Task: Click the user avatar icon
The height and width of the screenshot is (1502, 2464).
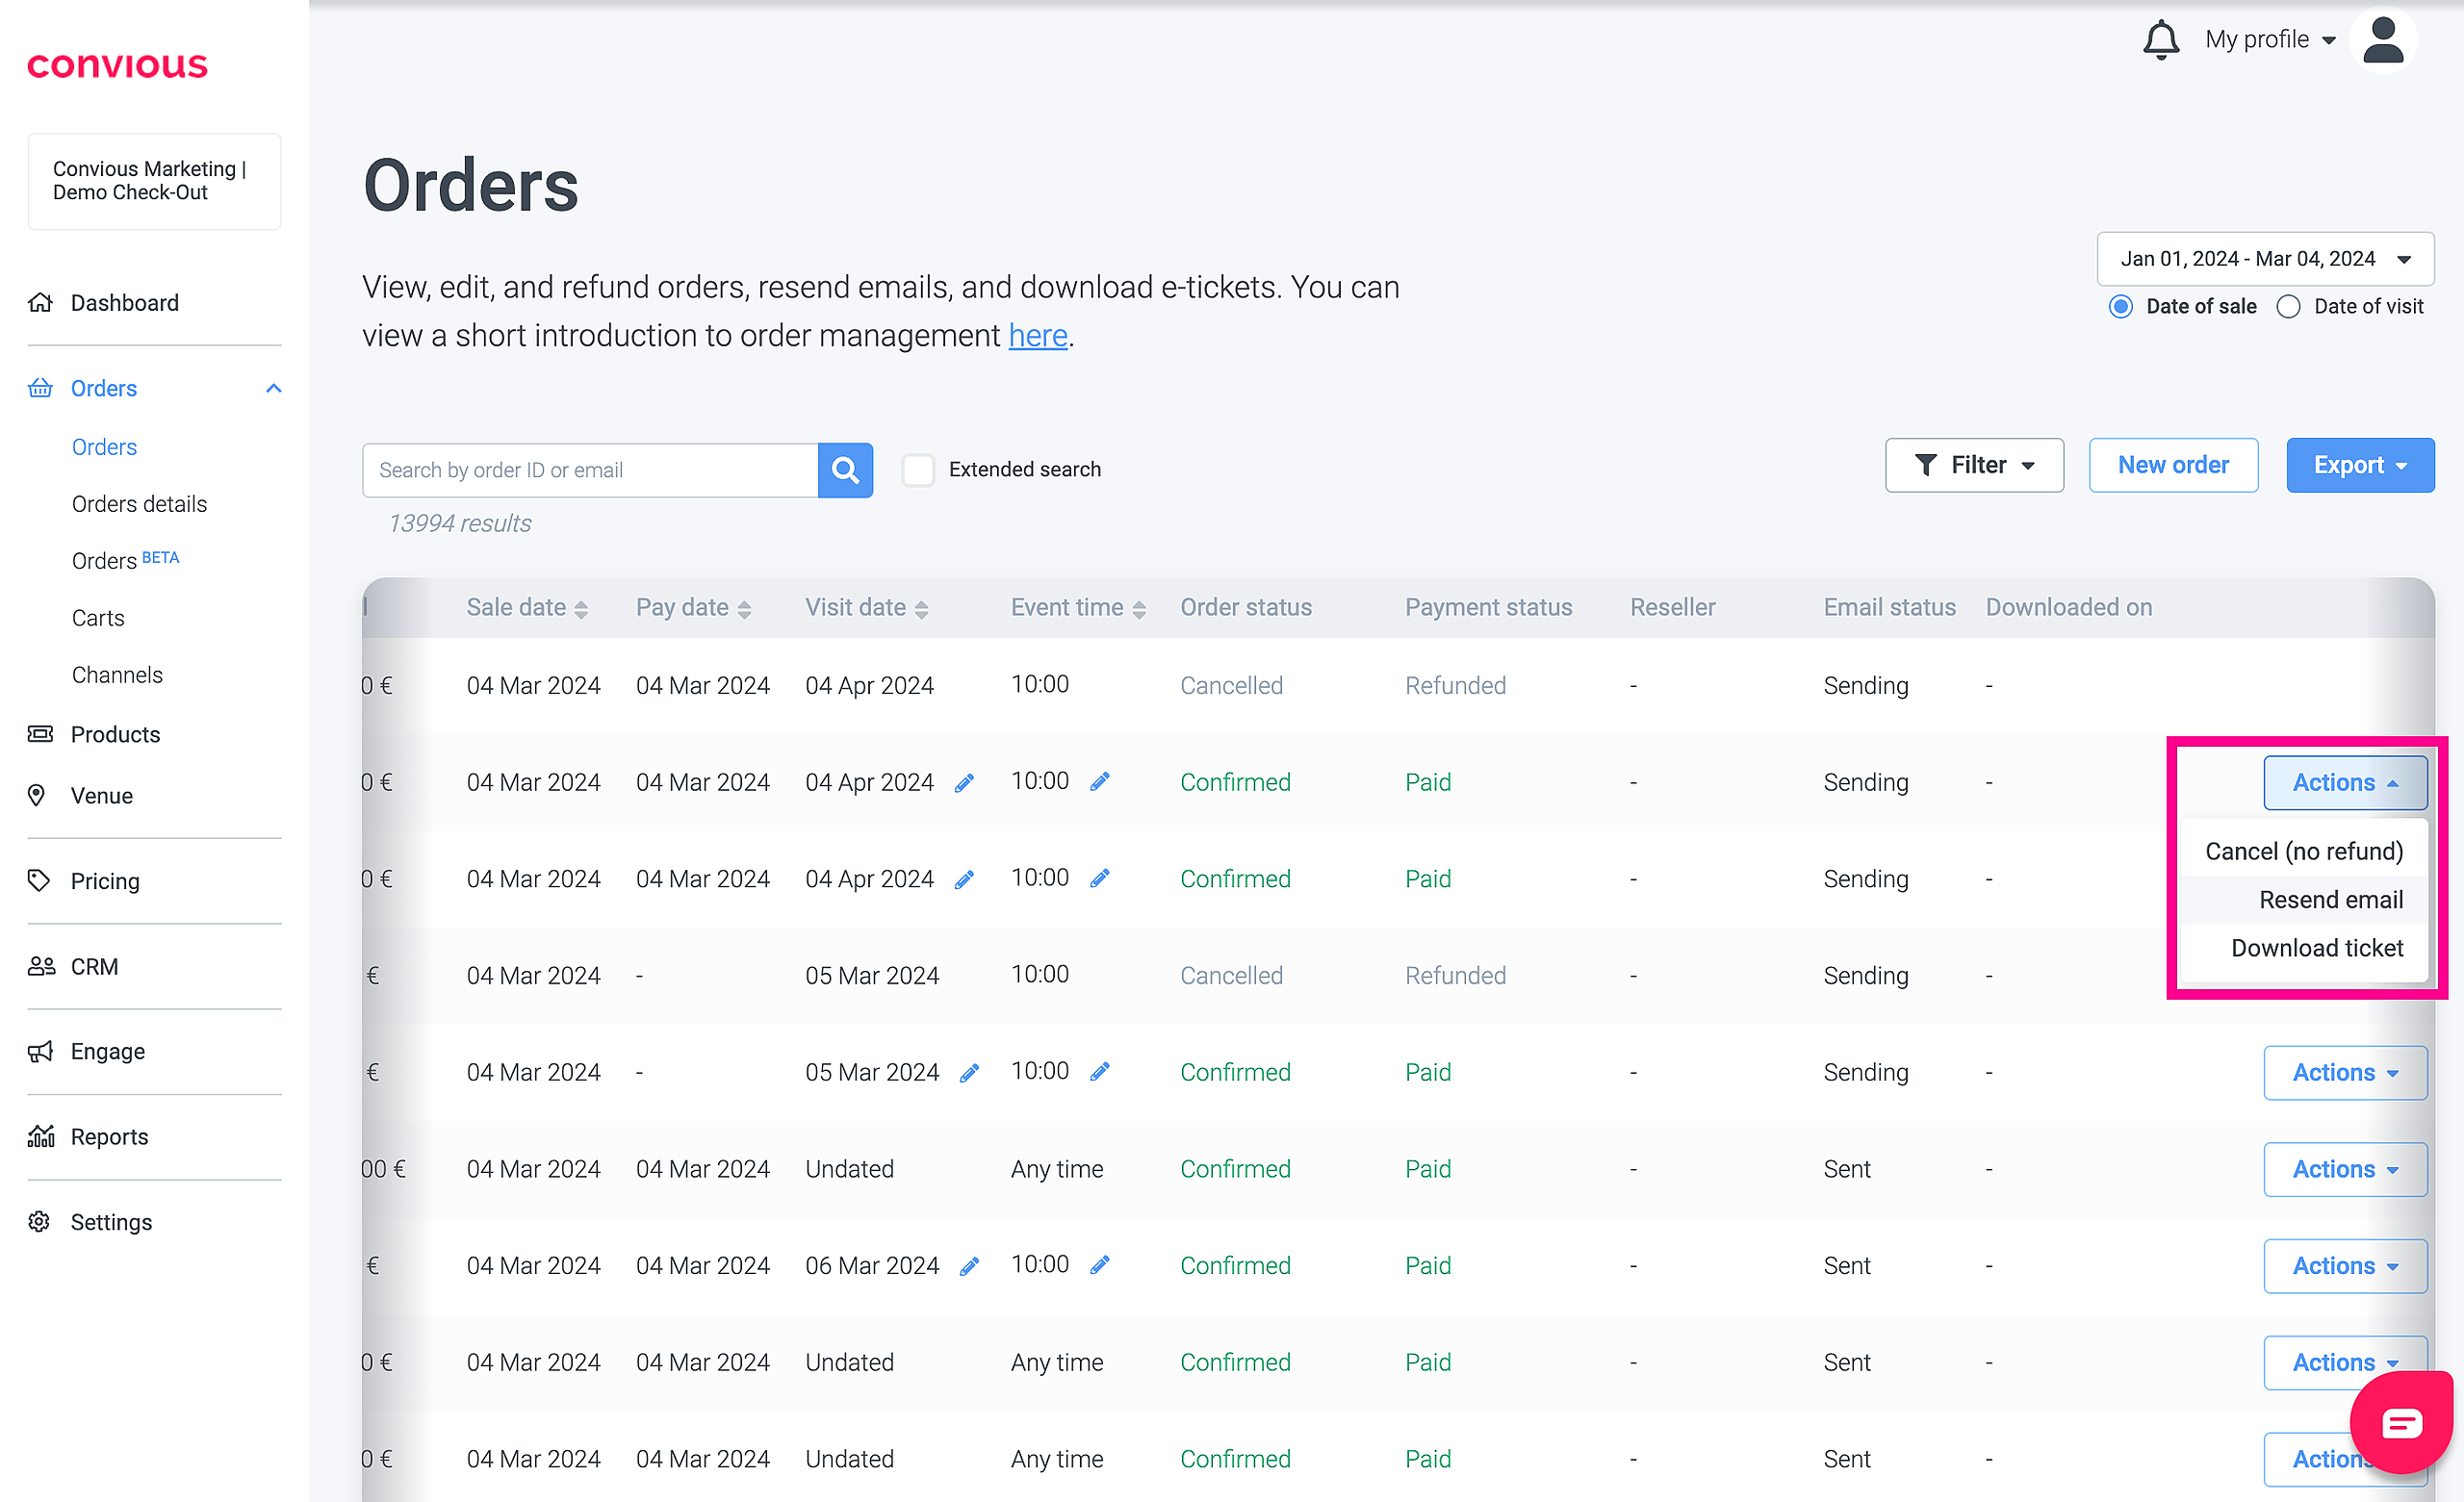Action: [2383, 41]
